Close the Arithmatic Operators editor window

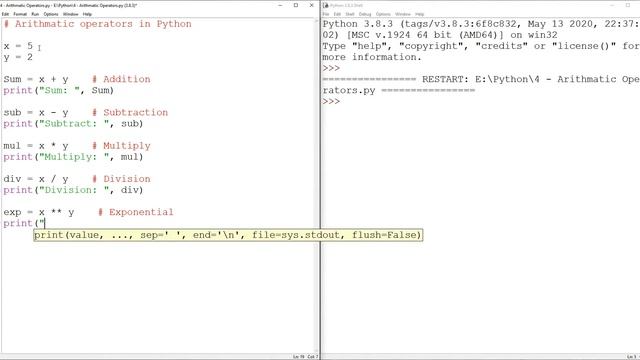312,5
